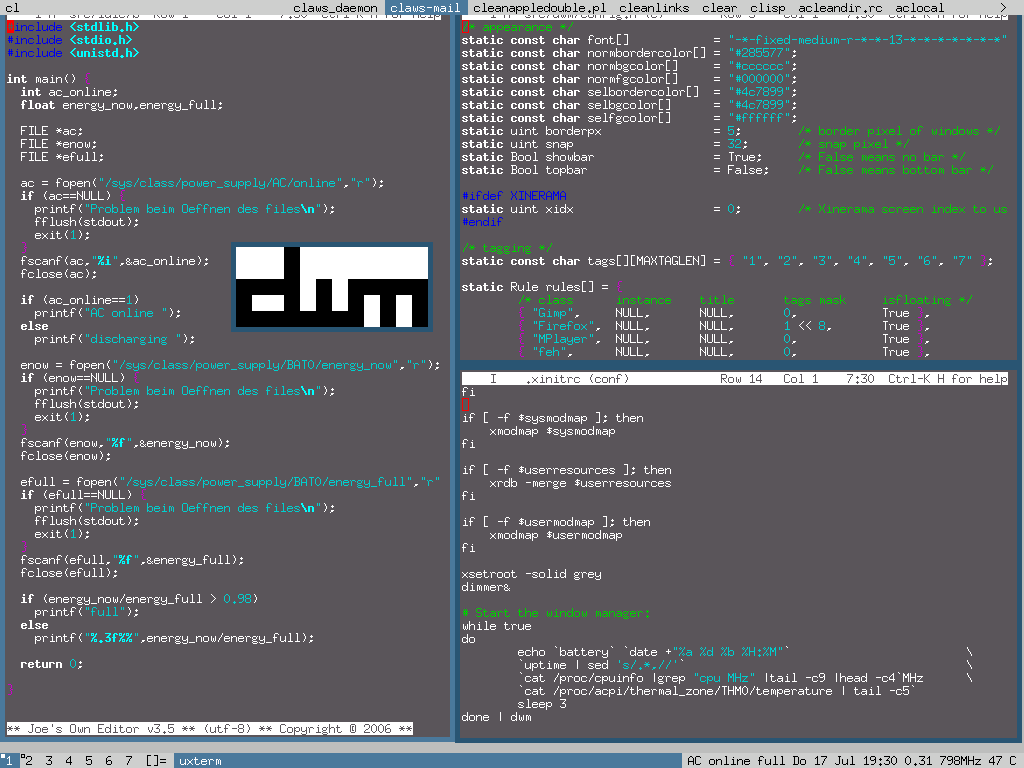Select tag 1 in the dwm bar

[x=8, y=759]
